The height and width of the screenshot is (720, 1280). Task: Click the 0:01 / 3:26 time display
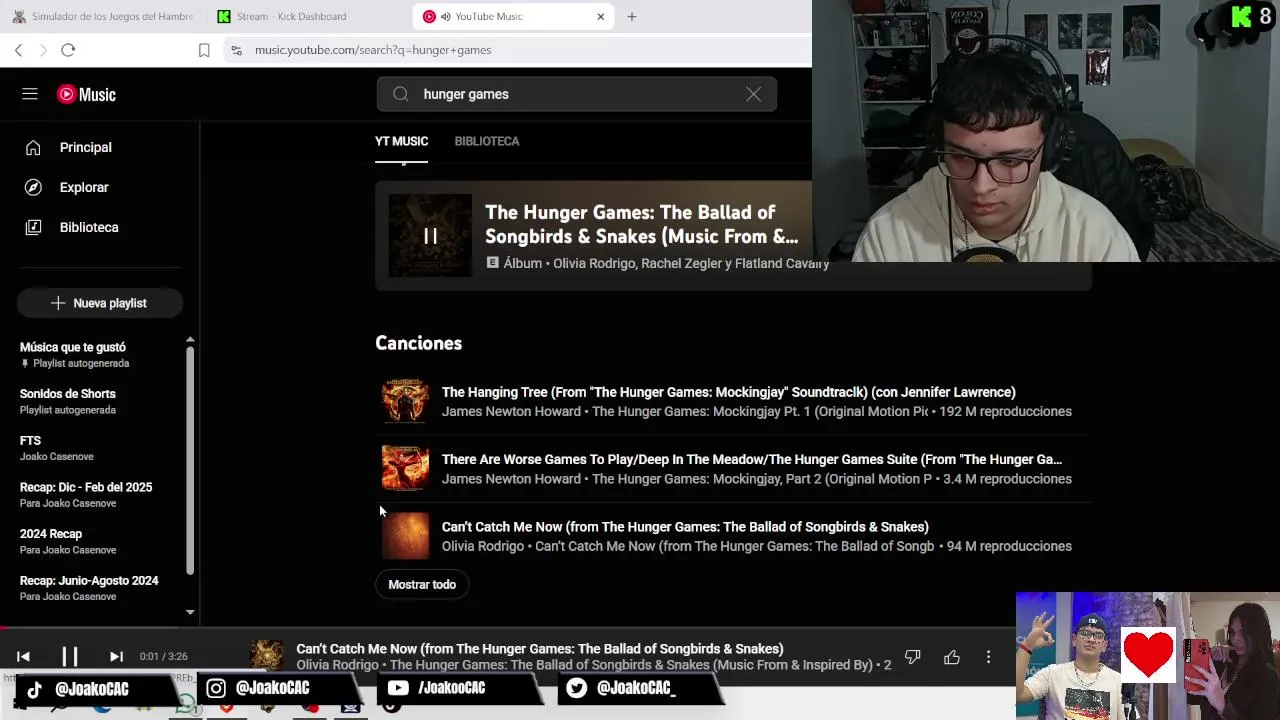click(x=163, y=657)
